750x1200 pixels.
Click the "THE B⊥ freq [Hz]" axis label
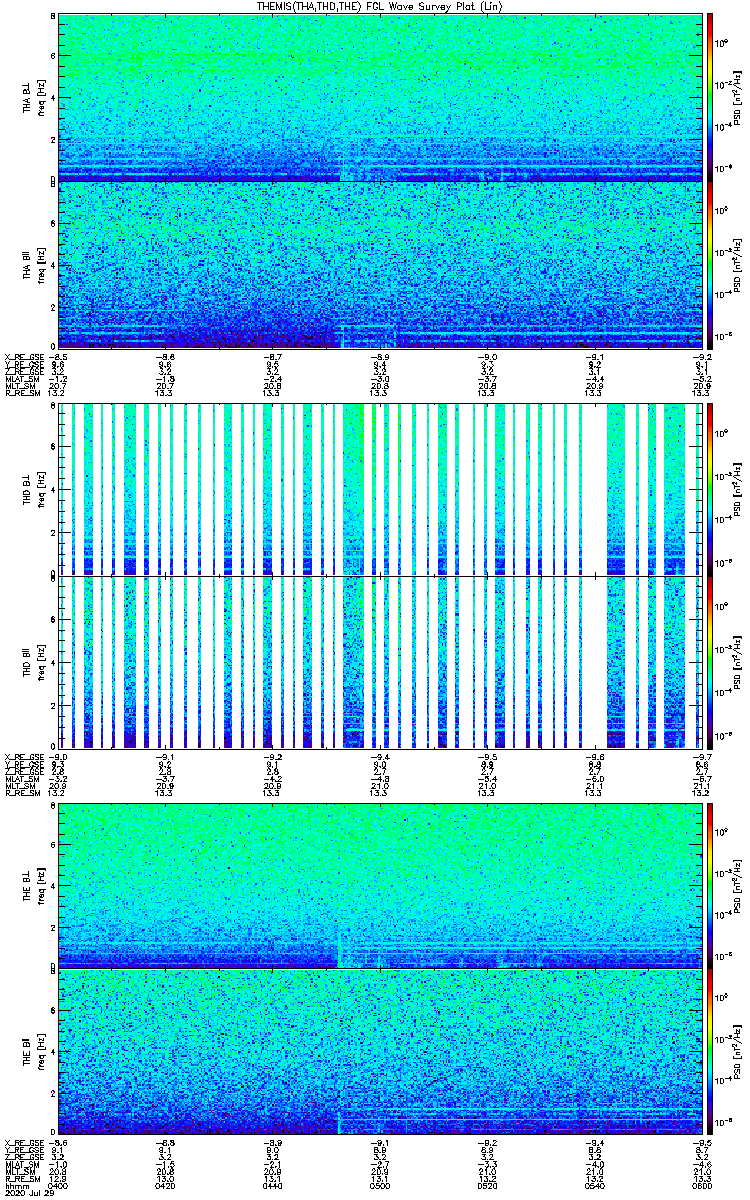pos(33,884)
